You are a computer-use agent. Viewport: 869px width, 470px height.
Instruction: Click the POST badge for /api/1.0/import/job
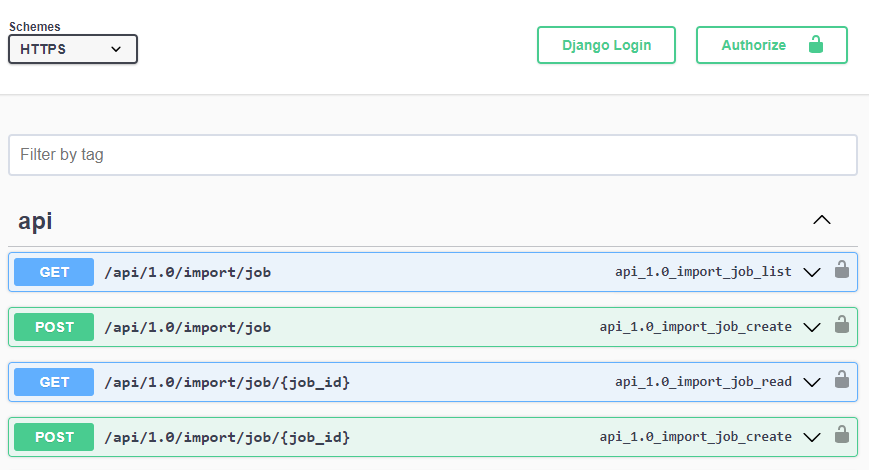click(54, 327)
